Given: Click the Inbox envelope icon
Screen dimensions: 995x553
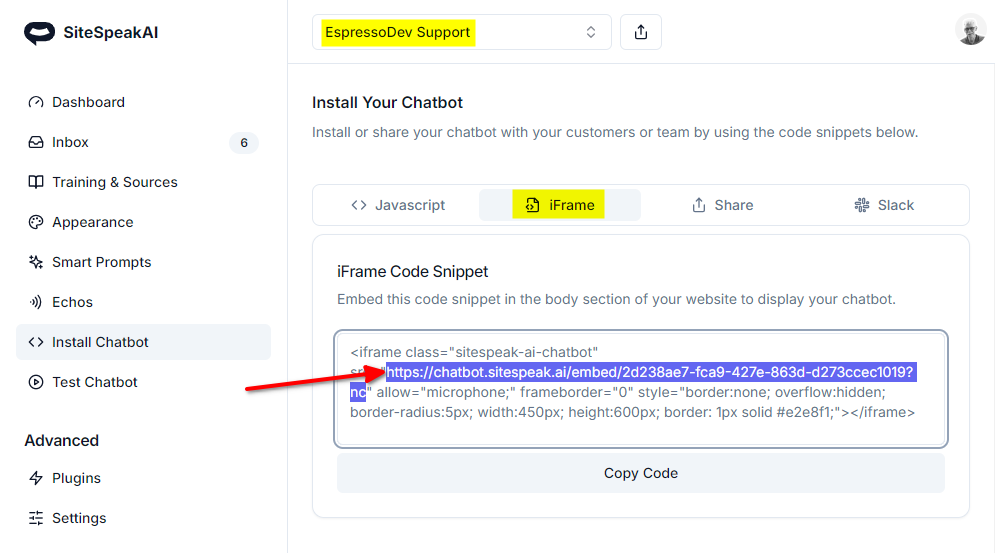Looking at the screenshot, I should point(36,142).
